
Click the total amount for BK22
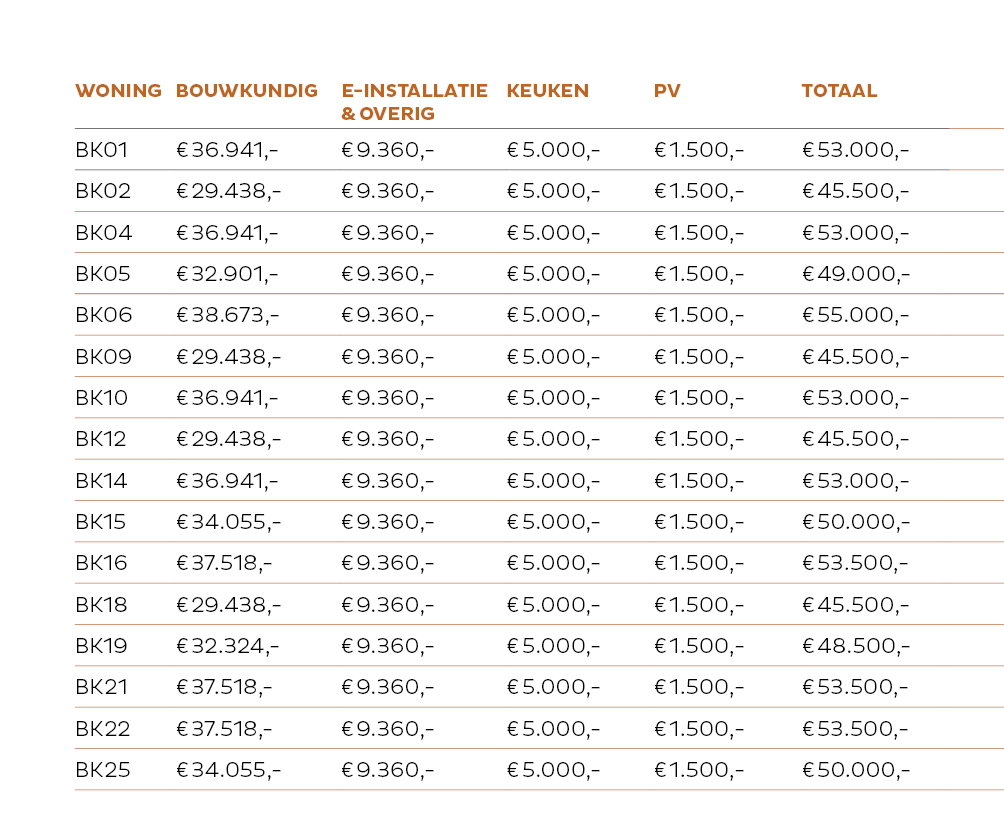tap(855, 729)
